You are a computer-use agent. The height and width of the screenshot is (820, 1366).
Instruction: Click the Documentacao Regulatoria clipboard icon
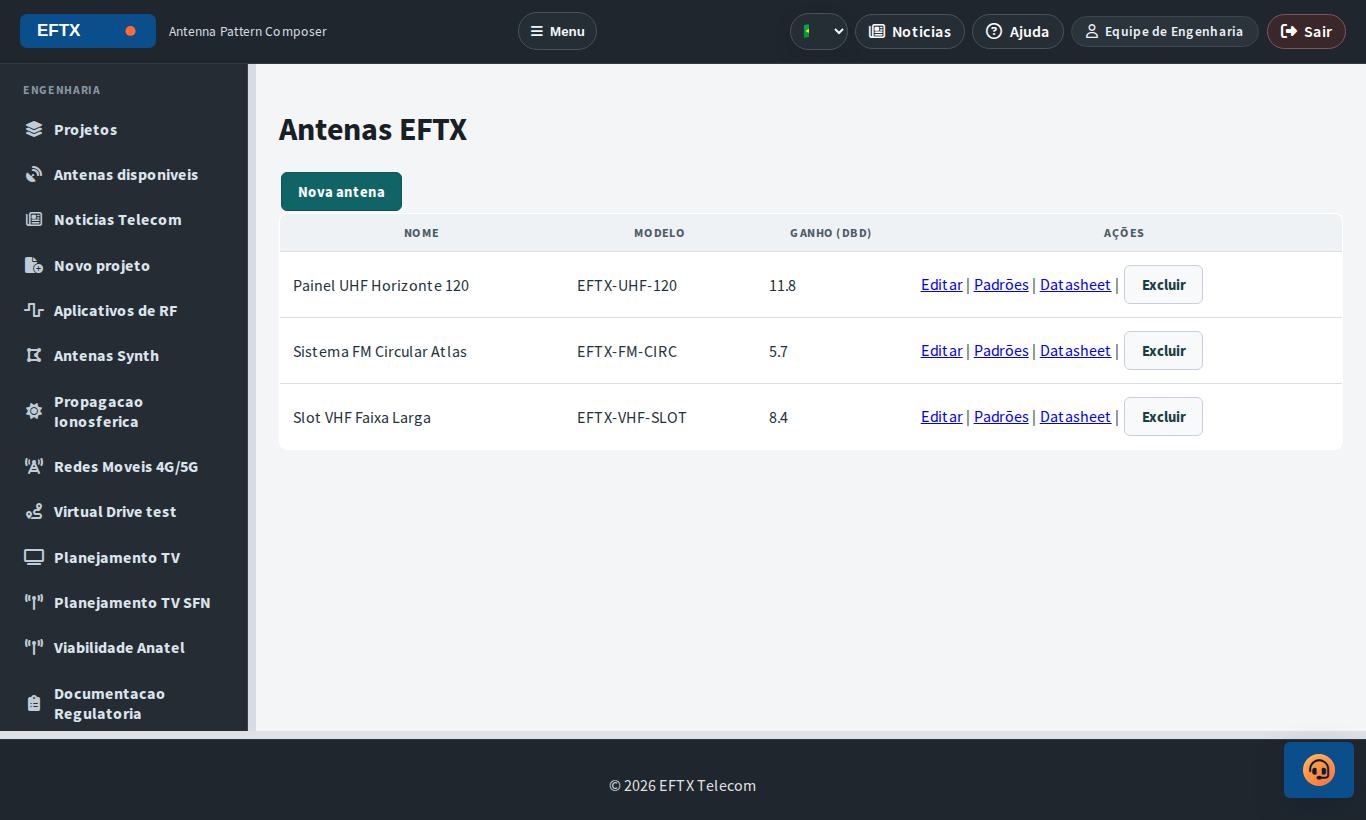[x=34, y=703]
